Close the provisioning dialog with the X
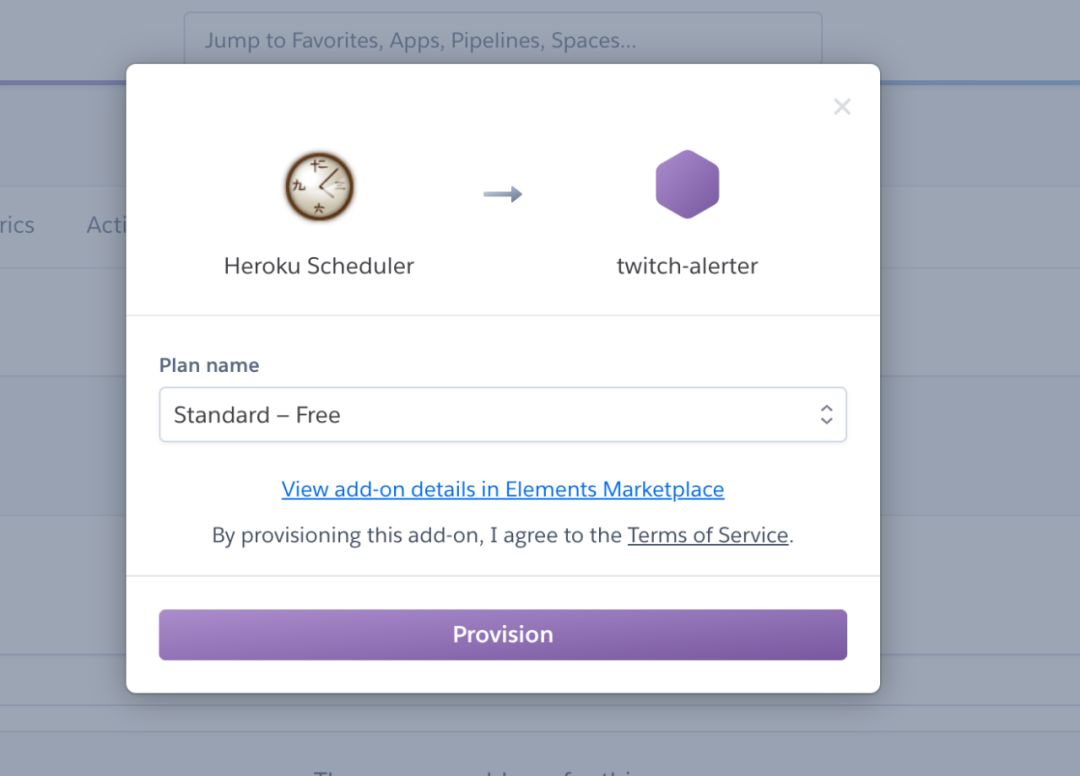Viewport: 1080px width, 776px height. 842,107
